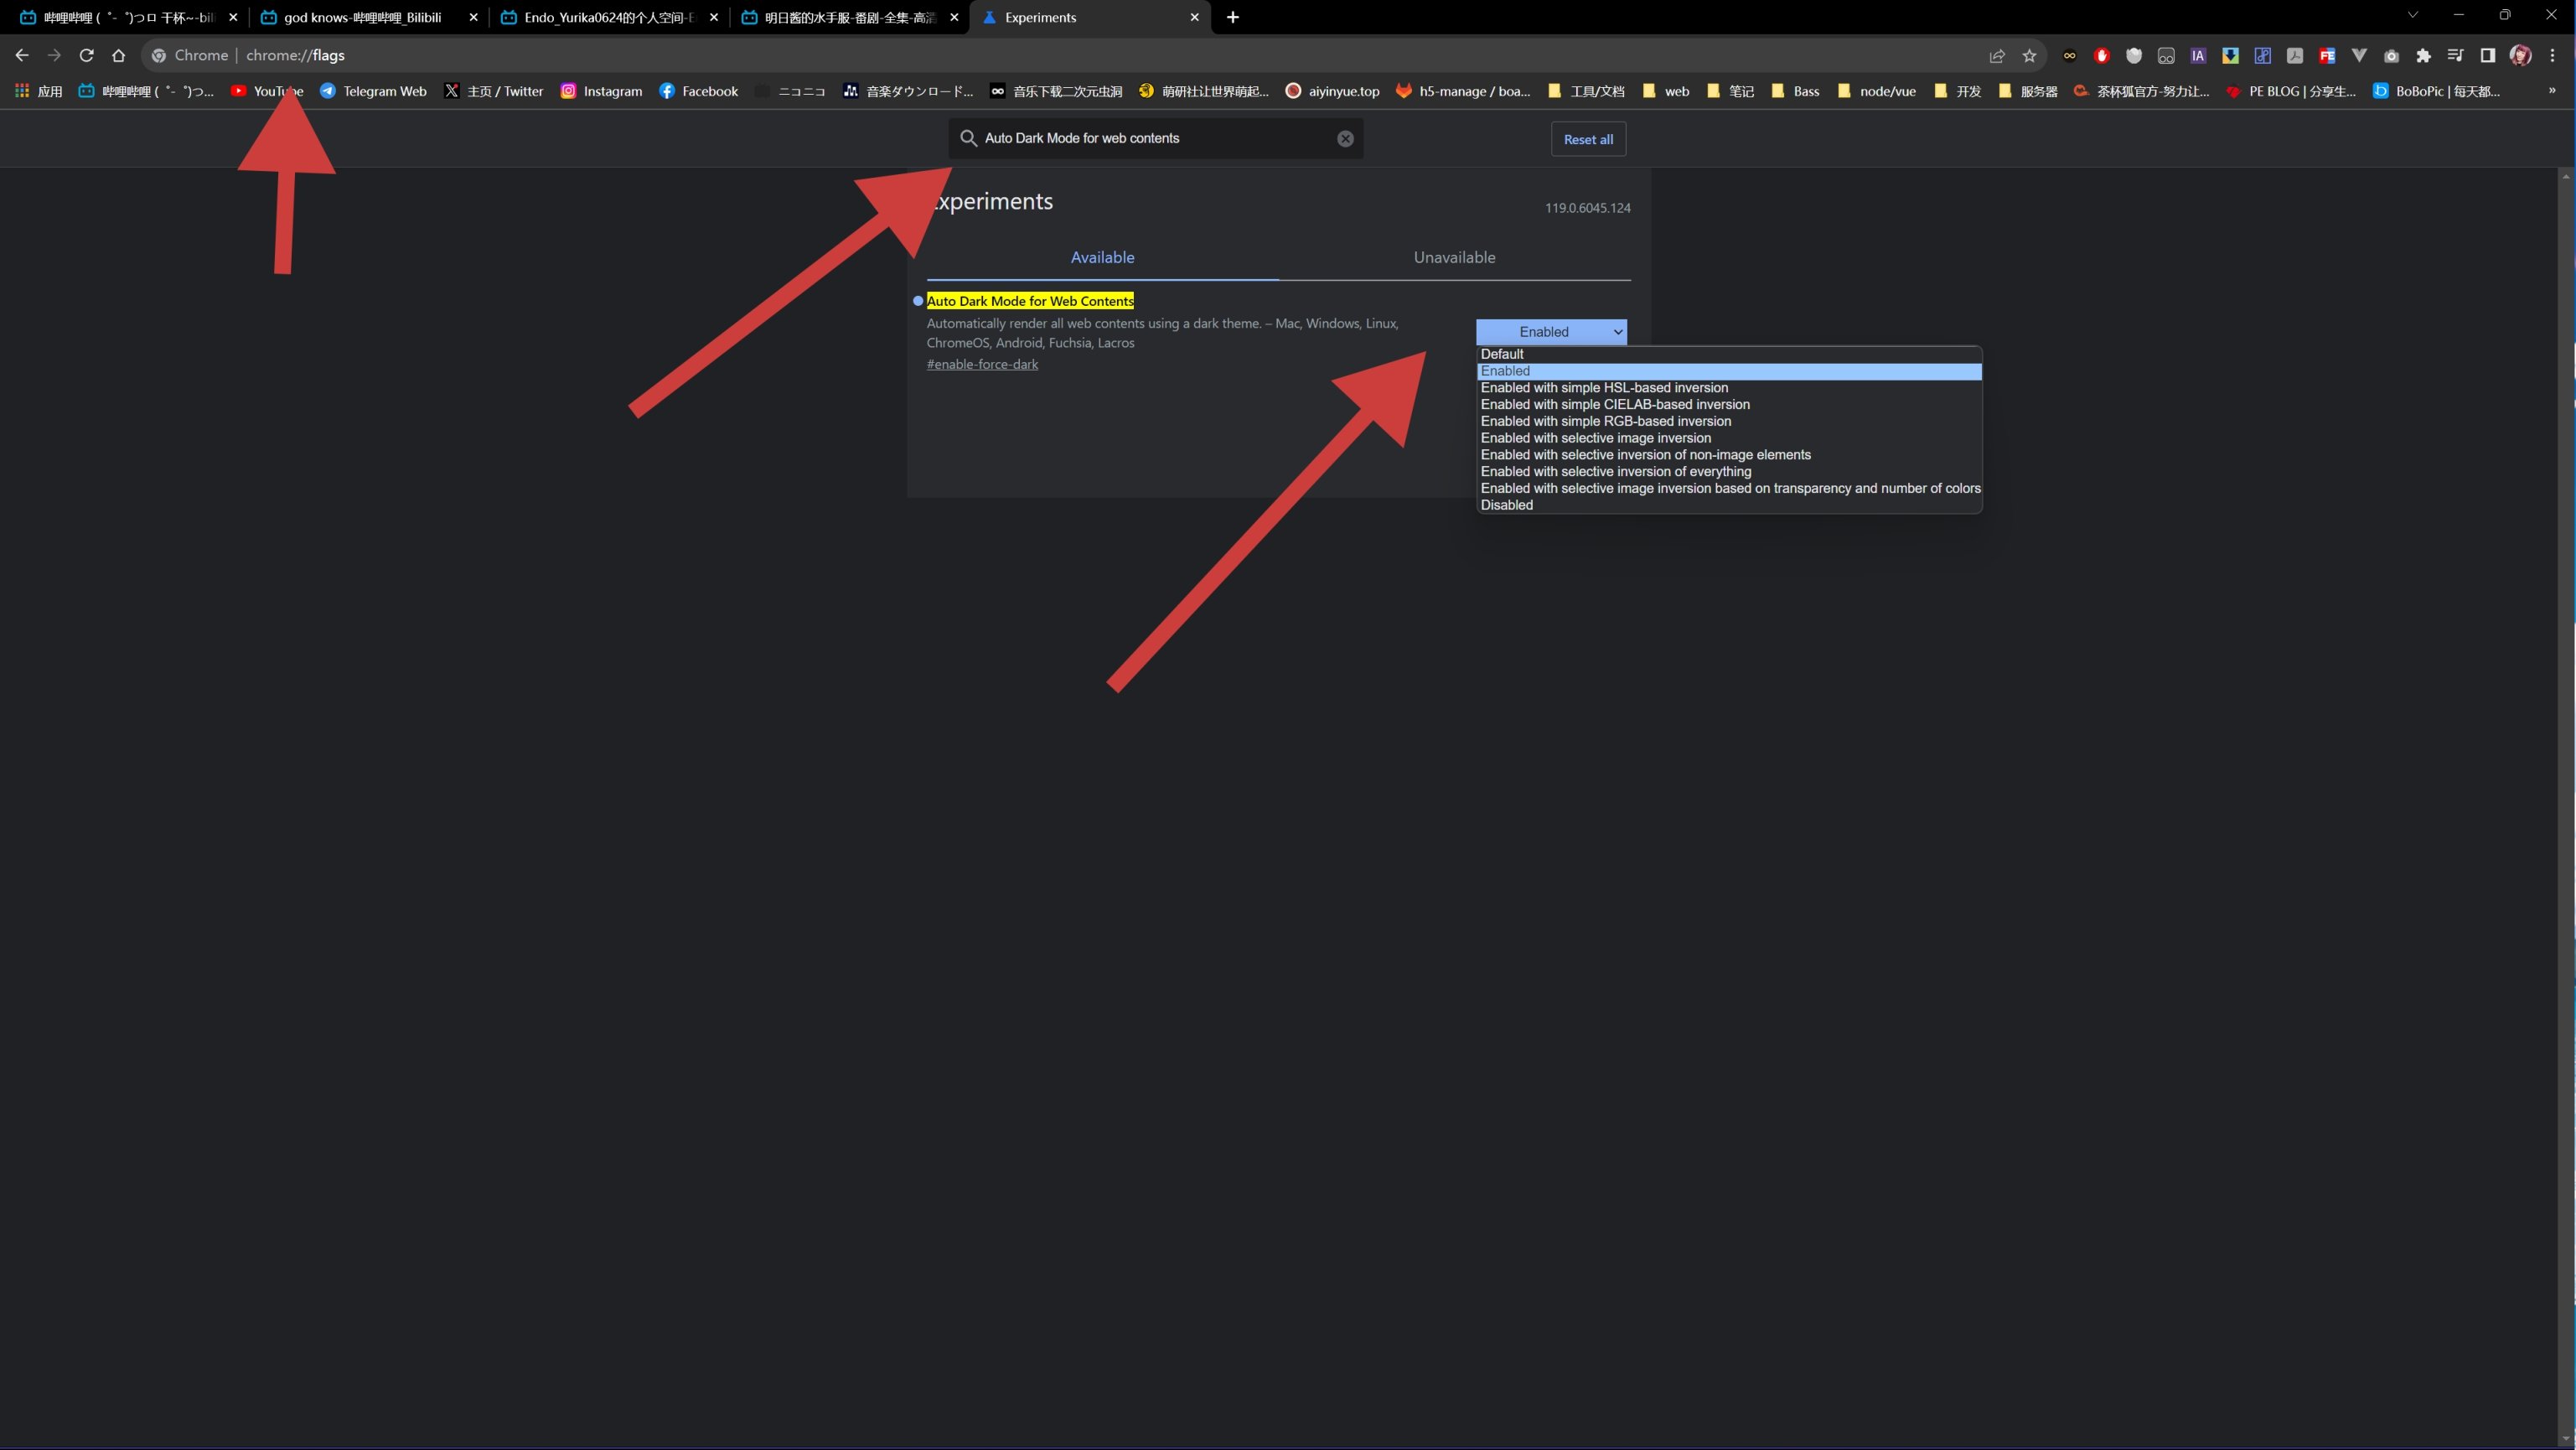Select Enabled with simple HSL-based inversion
The width and height of the screenshot is (2576, 1450).
point(1603,388)
